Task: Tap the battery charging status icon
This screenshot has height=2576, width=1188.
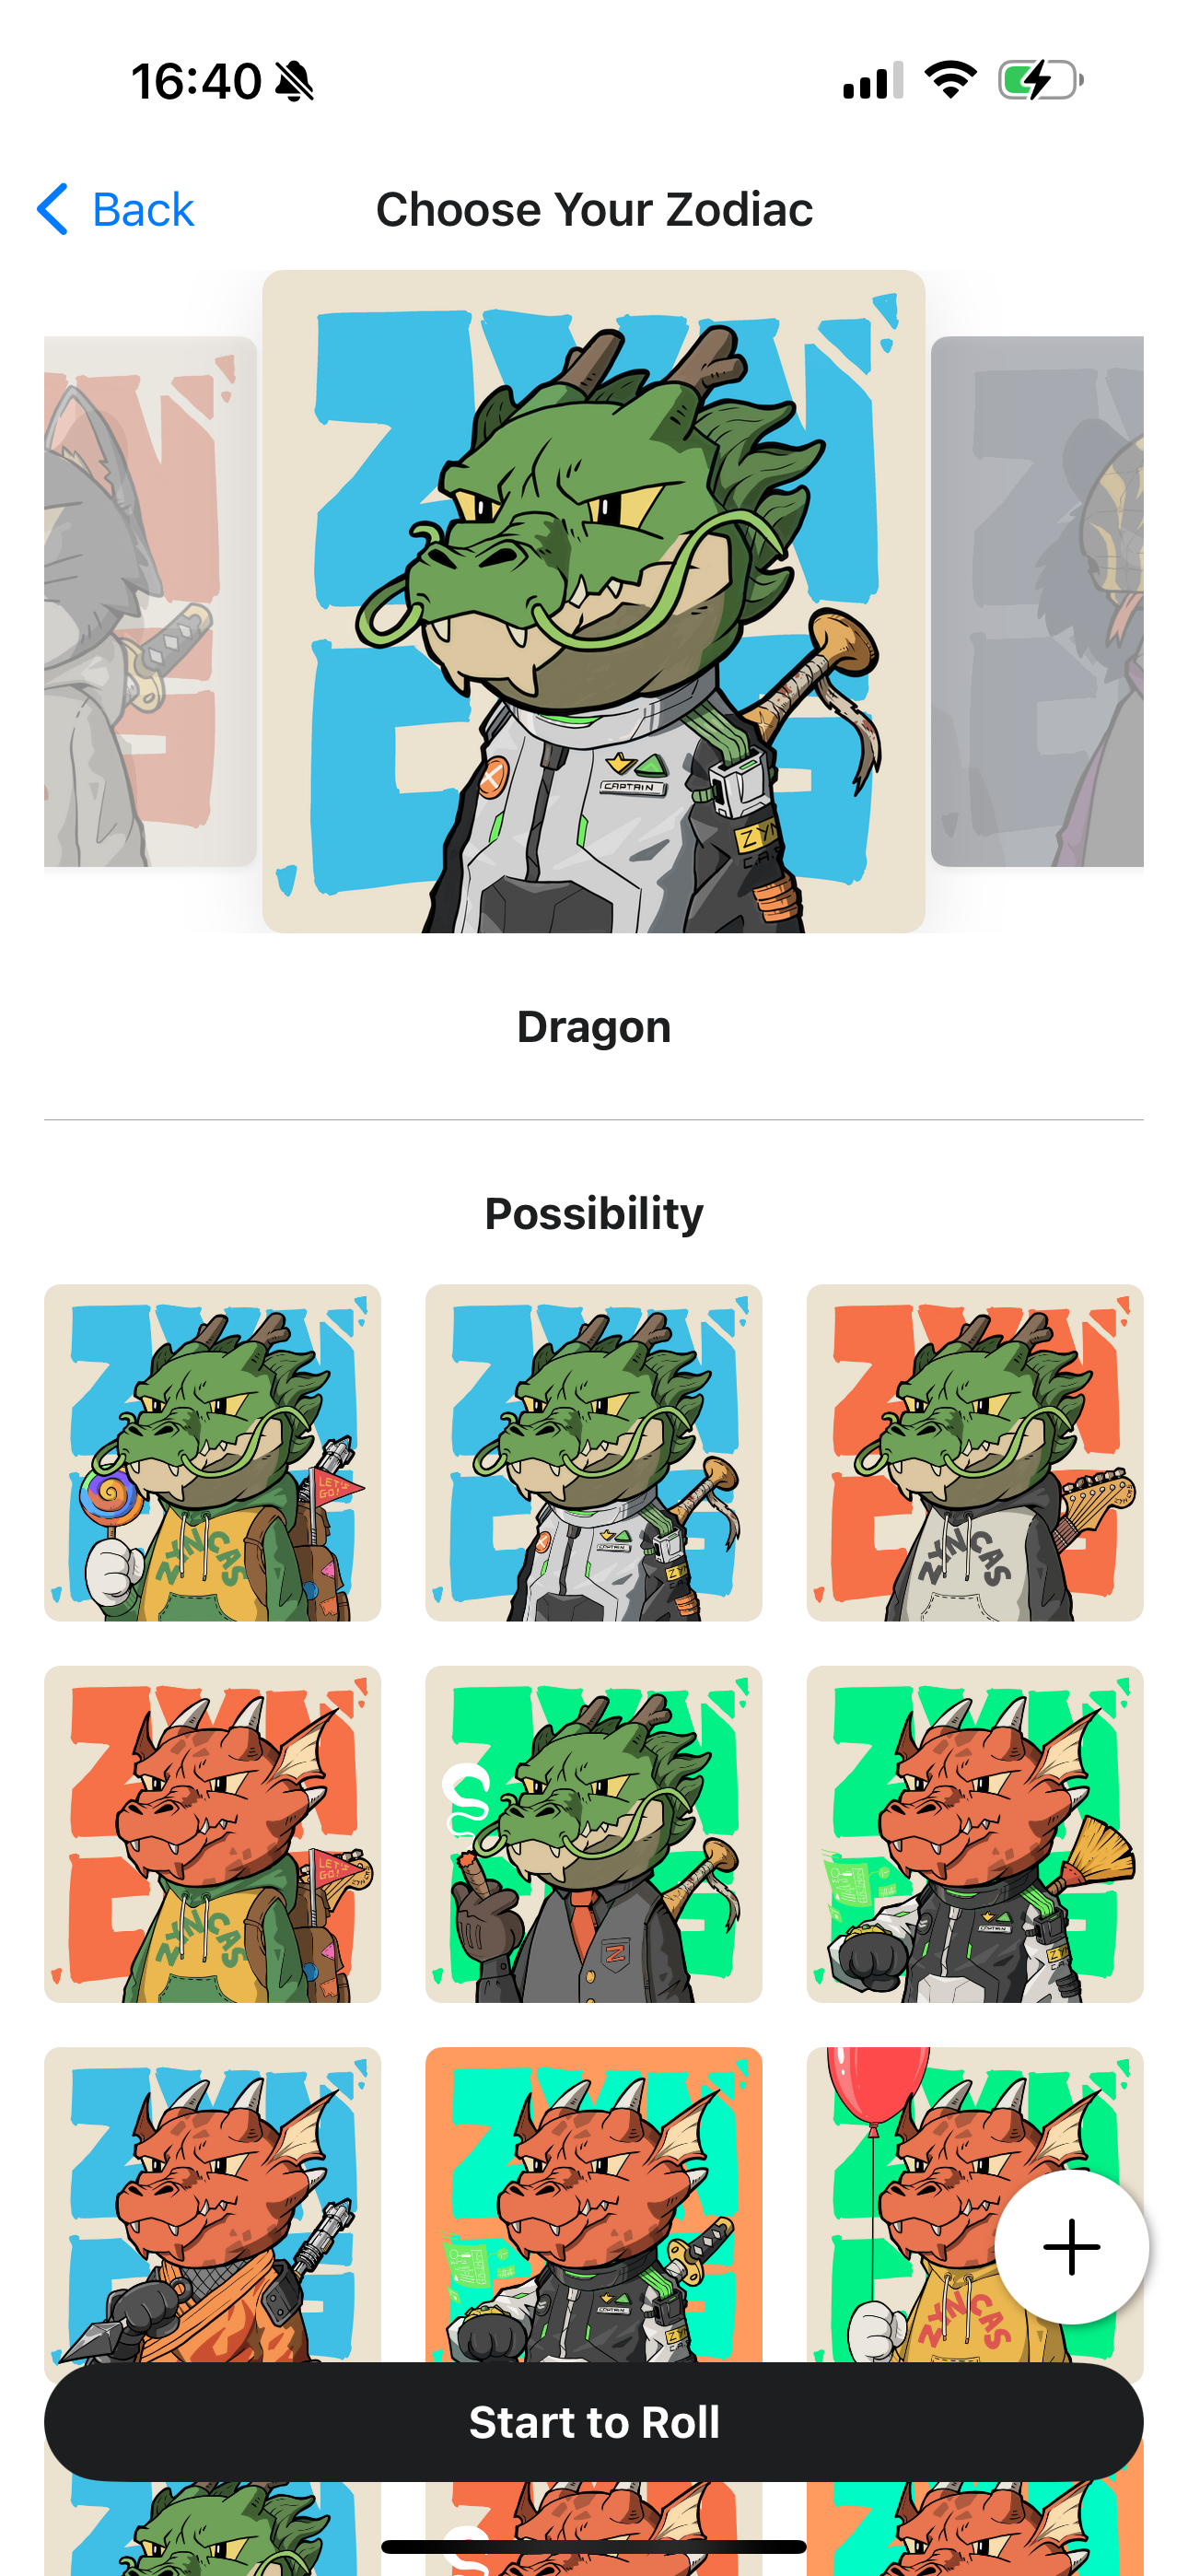Action: coord(1040,80)
